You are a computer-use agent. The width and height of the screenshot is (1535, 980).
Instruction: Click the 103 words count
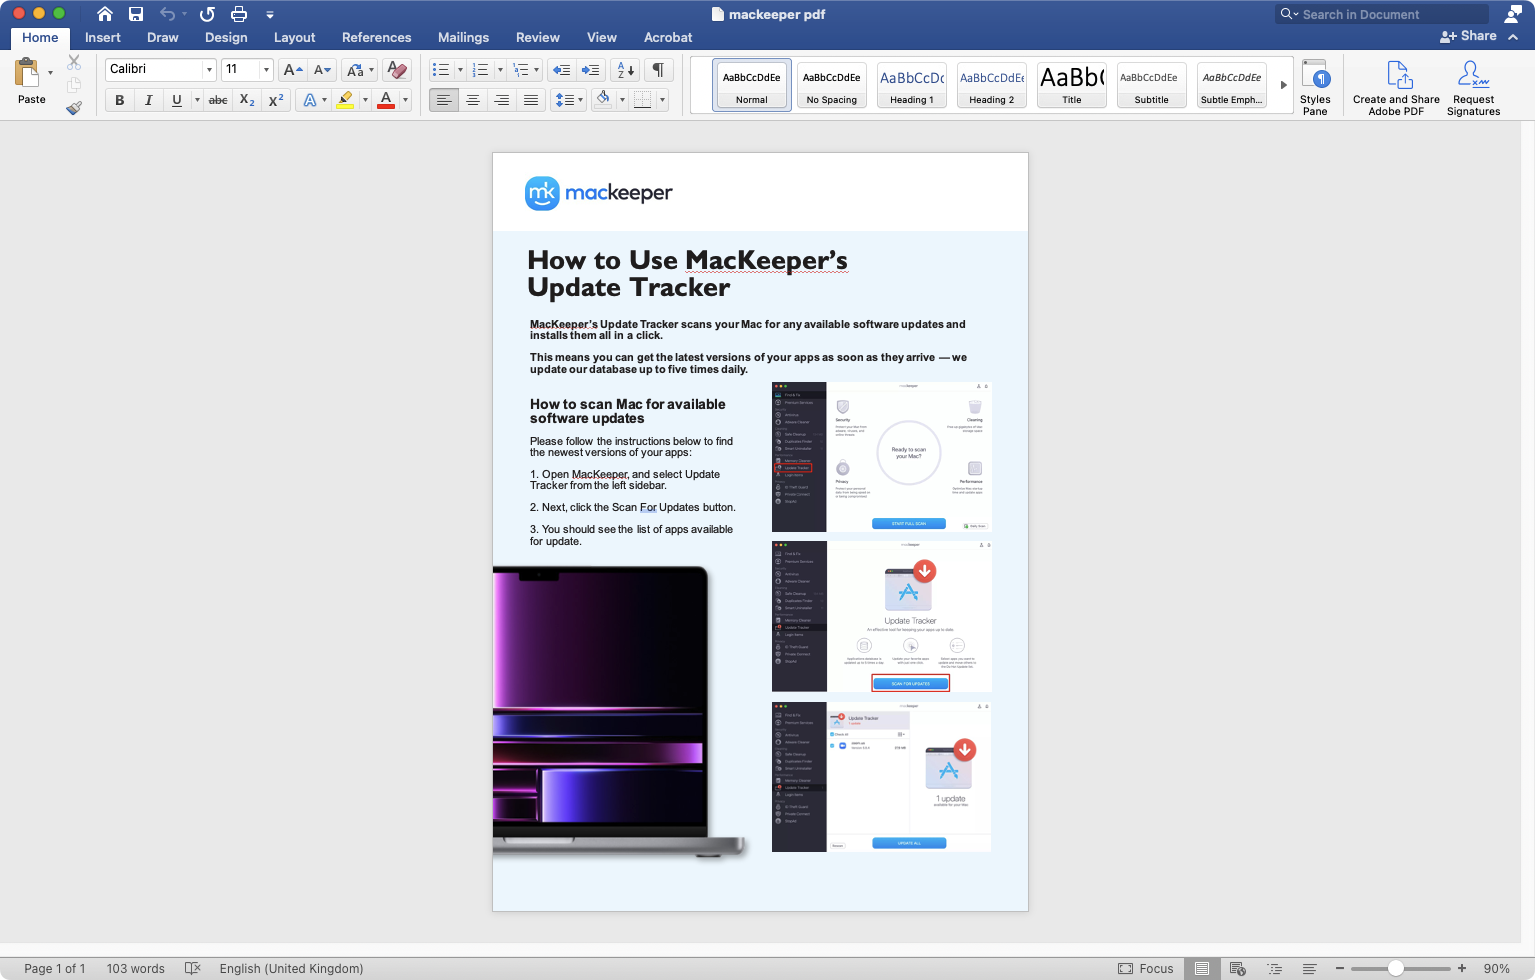click(x=136, y=968)
